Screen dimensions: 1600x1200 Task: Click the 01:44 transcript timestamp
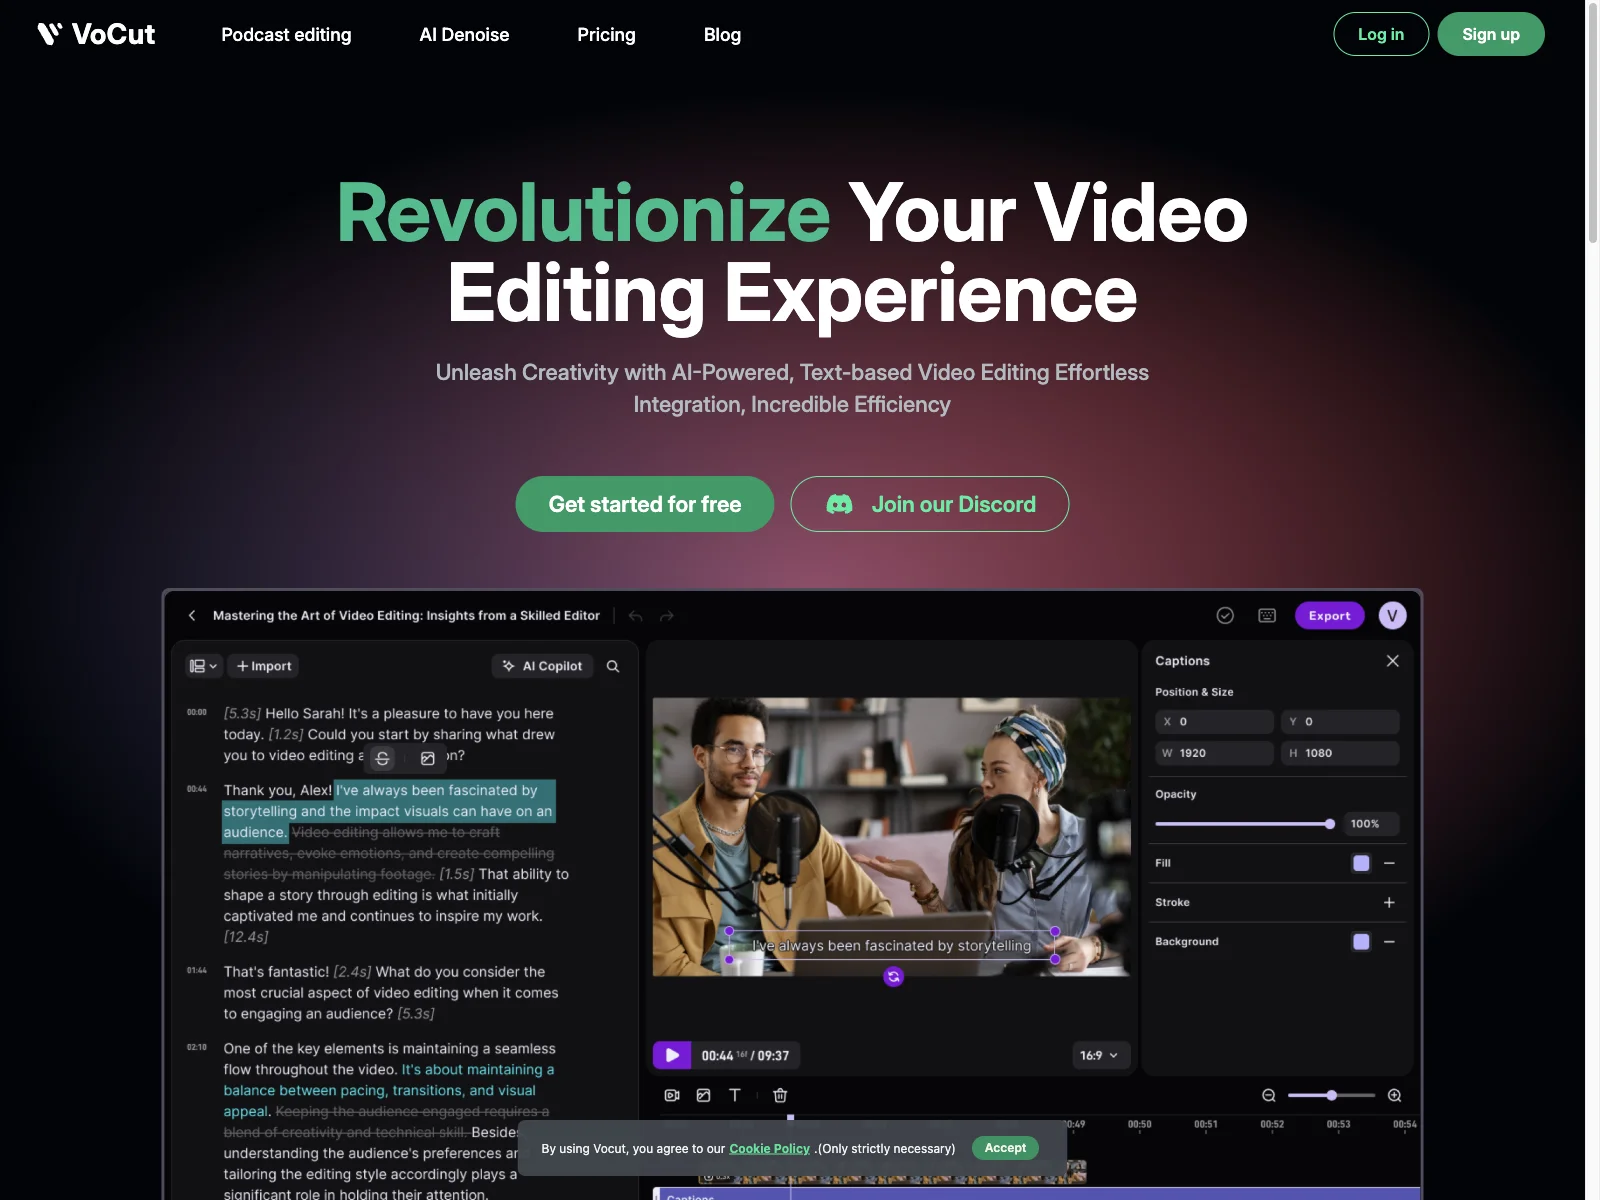(197, 970)
